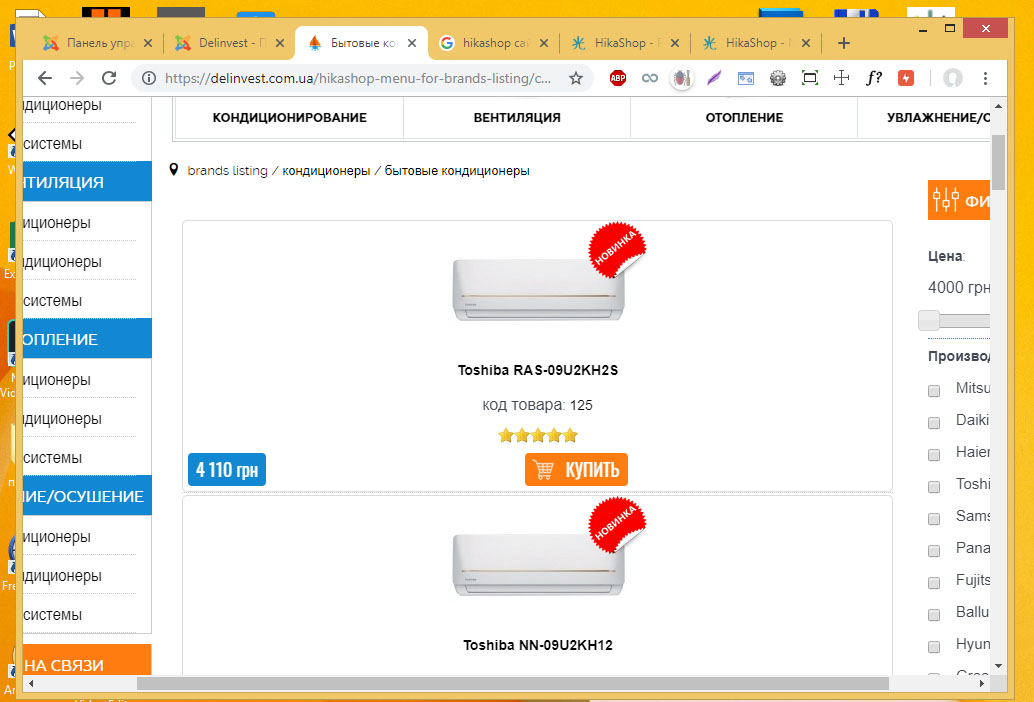Switch to hikashop Google search tab

click(493, 44)
